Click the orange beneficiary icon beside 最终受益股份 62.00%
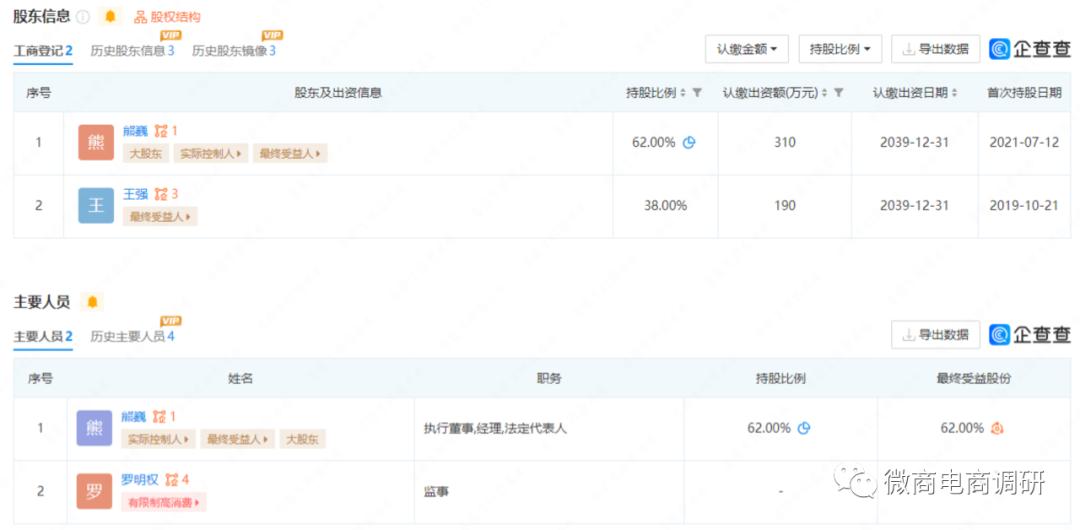1080x530 pixels. pos(997,428)
